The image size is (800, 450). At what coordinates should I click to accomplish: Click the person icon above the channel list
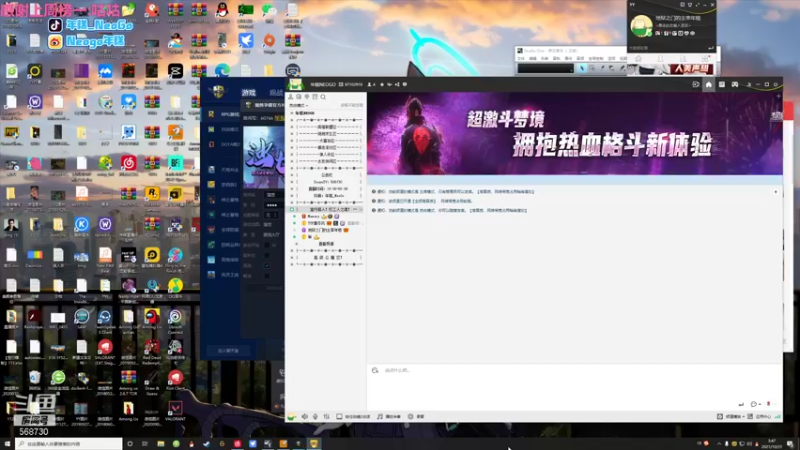point(291,97)
